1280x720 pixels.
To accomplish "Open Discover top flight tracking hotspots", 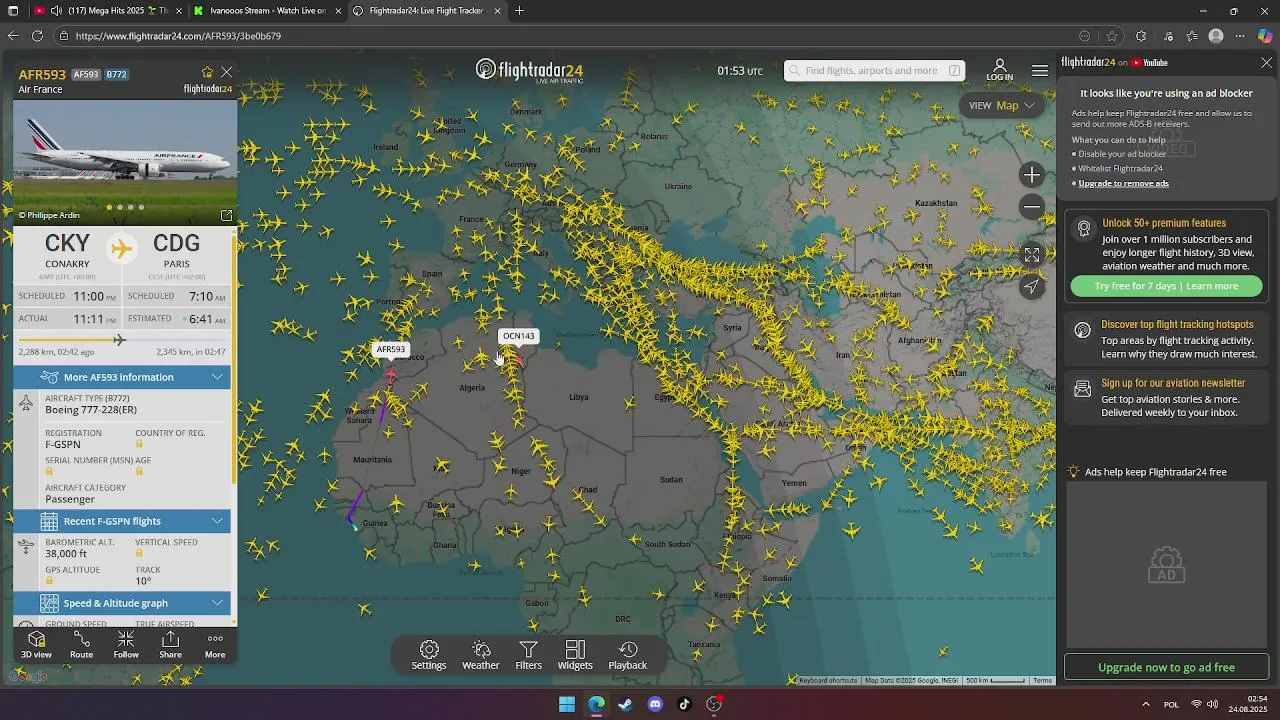I will [1166, 339].
